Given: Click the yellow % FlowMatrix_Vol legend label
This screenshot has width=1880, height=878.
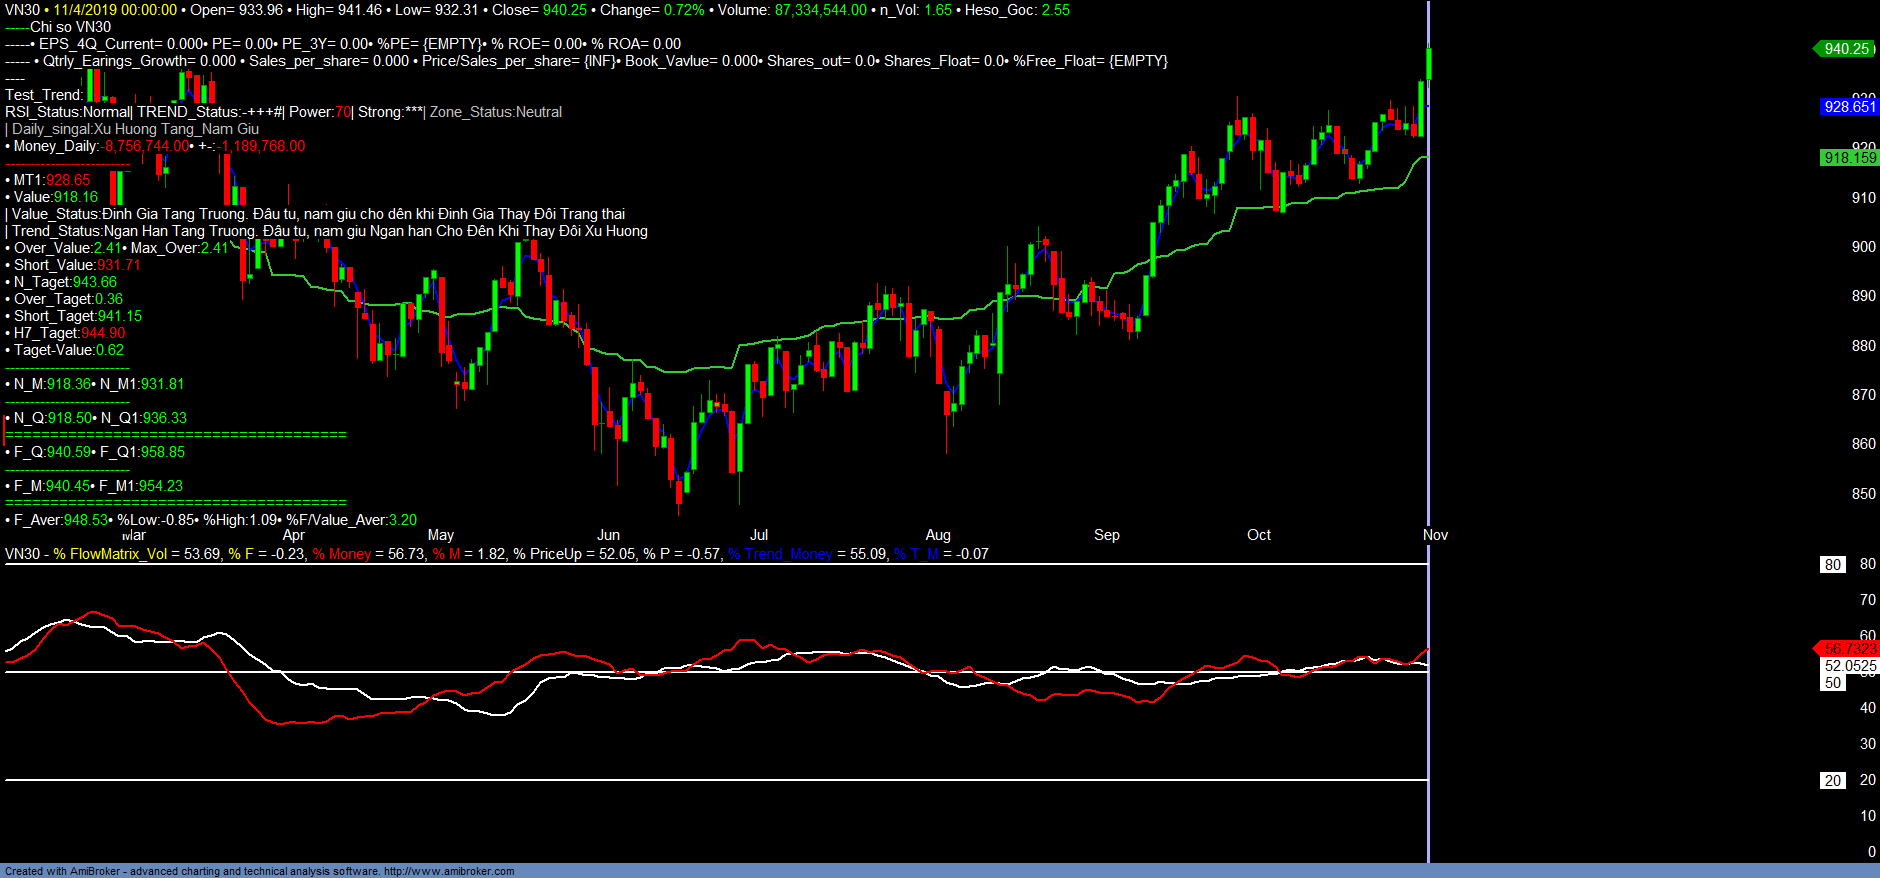Looking at the screenshot, I should pos(110,554).
